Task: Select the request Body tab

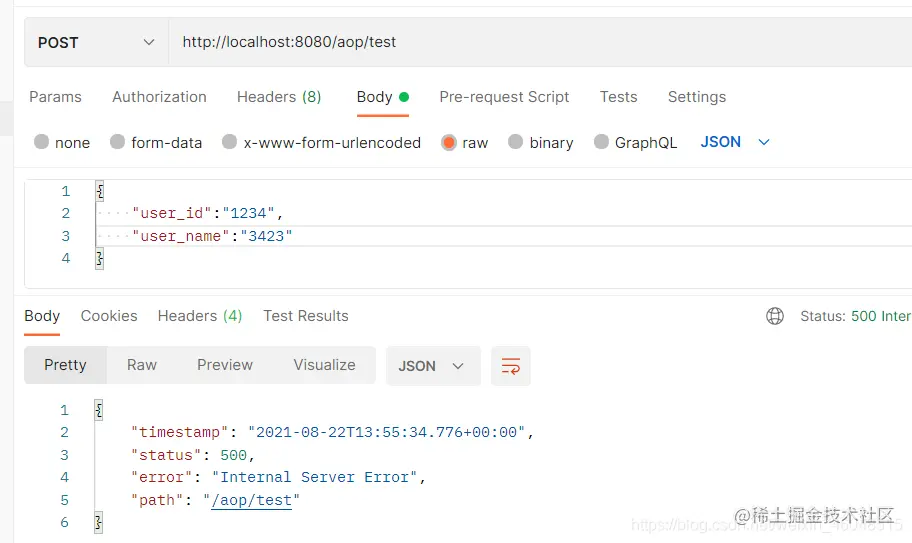Action: (x=383, y=97)
